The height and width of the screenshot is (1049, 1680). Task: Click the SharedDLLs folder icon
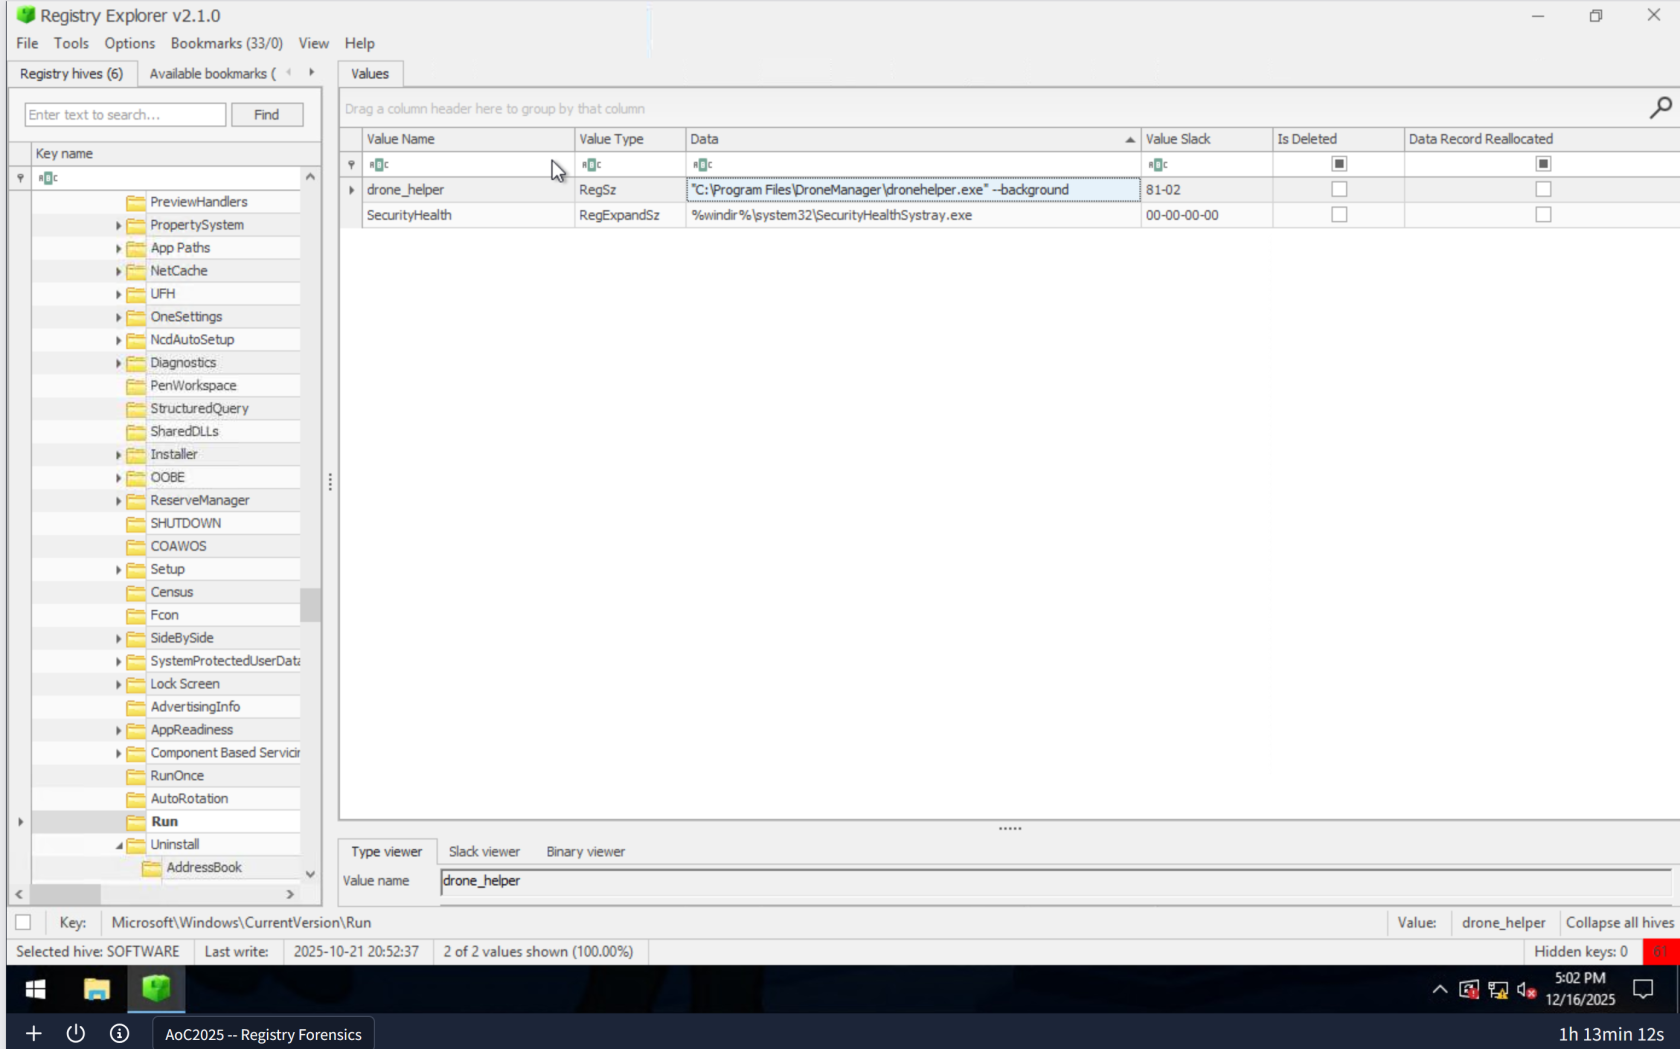136,432
